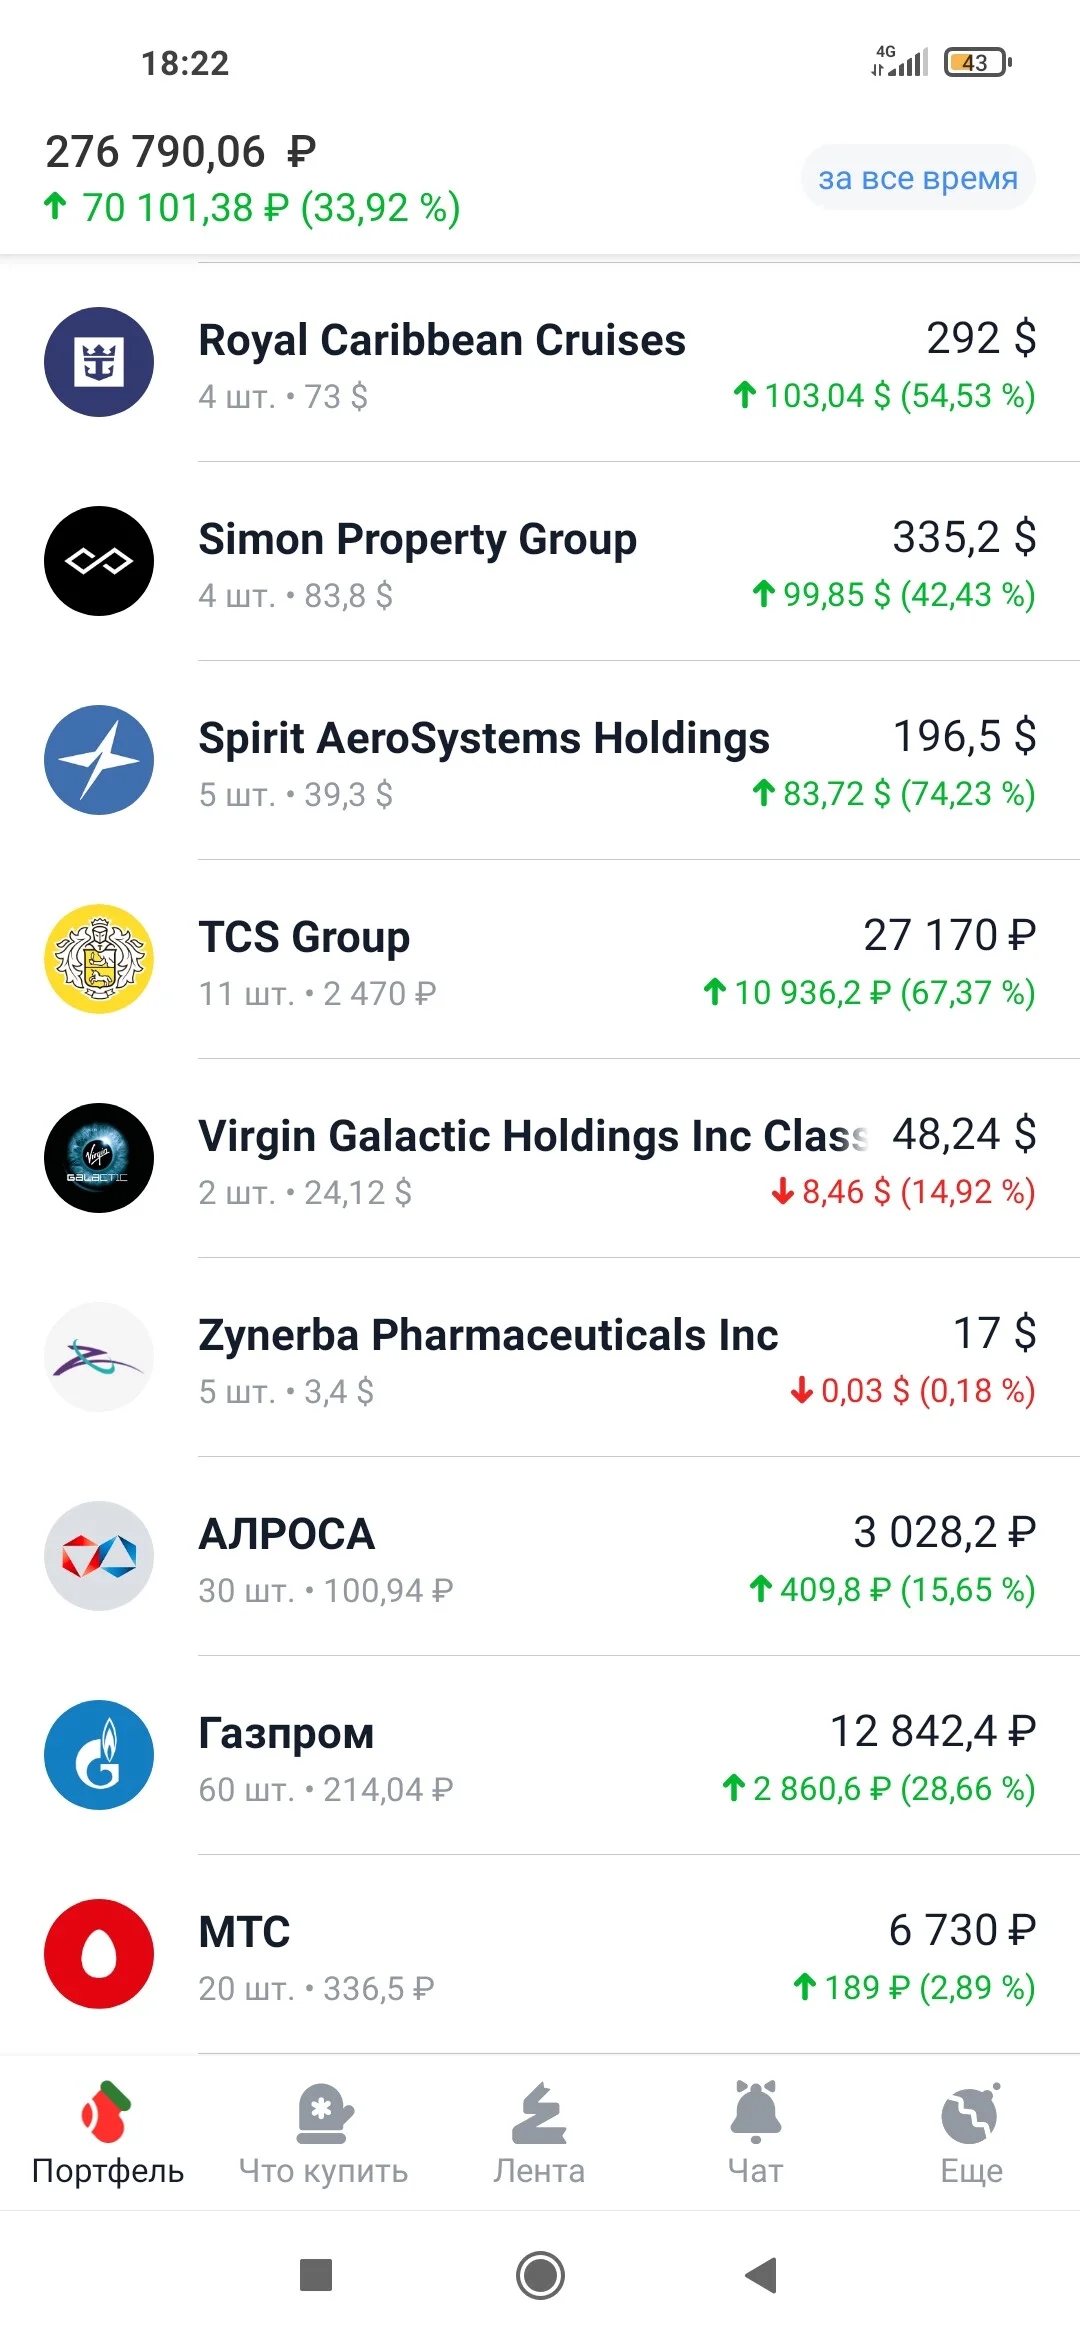
Task: Tap the Газпром flame logo icon
Action: 99,1755
